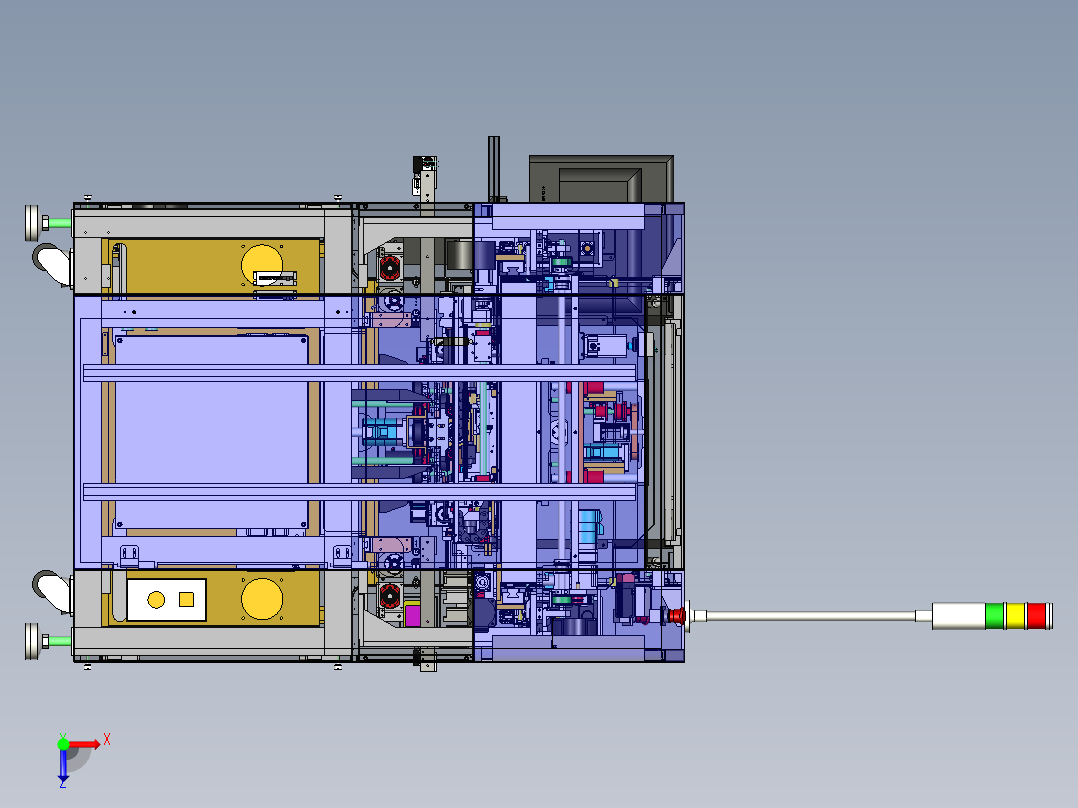Click the green origin sphere of the triad
The image size is (1078, 808).
tap(63, 744)
